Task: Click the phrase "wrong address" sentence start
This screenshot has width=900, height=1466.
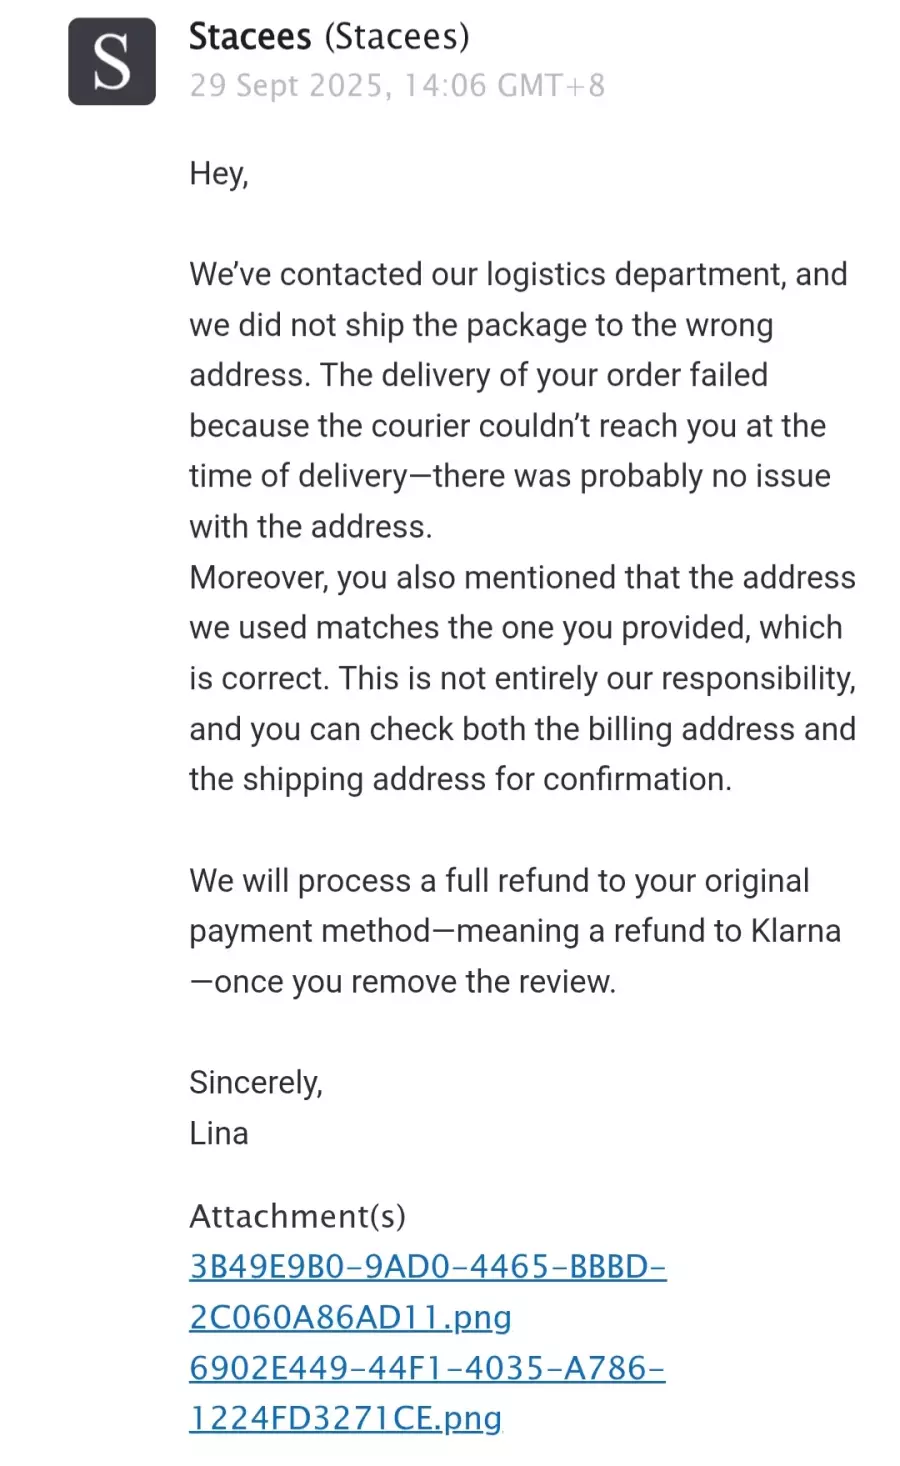Action: (x=727, y=325)
